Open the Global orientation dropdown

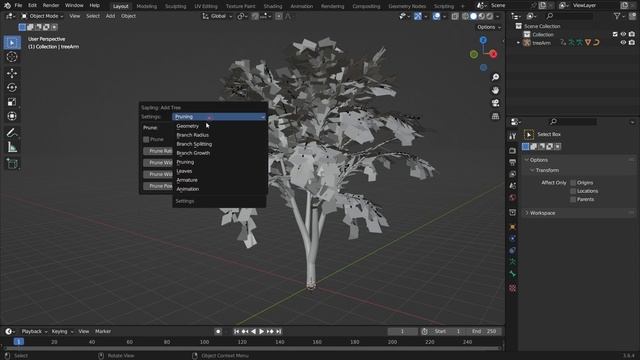point(218,16)
